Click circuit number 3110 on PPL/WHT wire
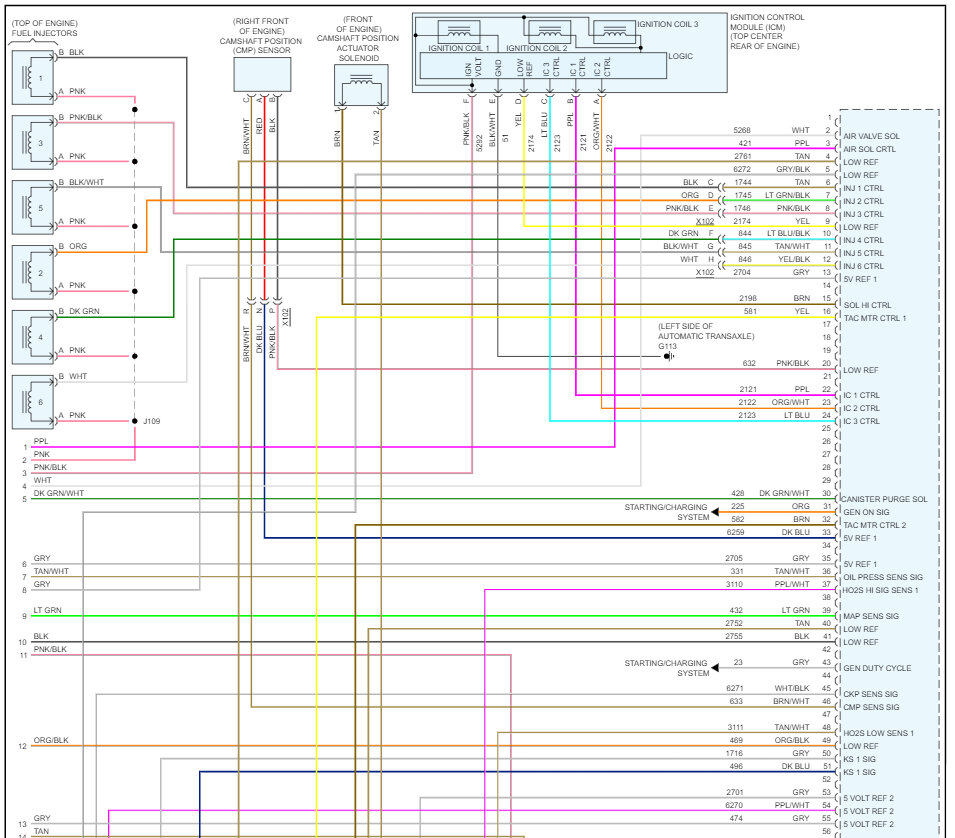955x838 pixels. click(x=734, y=585)
